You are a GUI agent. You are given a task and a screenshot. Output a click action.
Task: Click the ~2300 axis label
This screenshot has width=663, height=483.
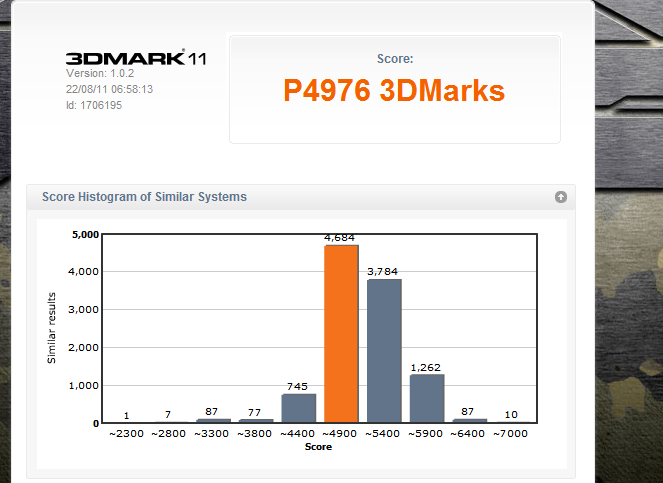click(127, 434)
